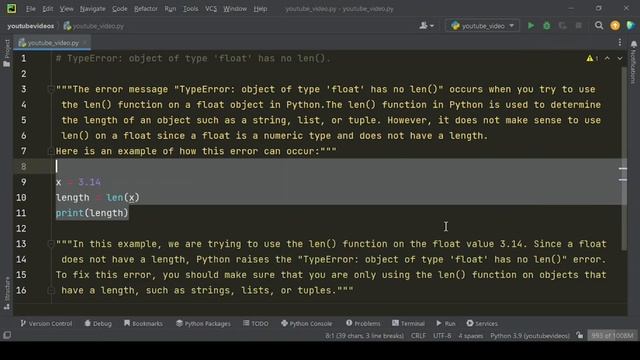Click fold end marker at line 16
This screenshot has height=360, width=640.
point(51,290)
